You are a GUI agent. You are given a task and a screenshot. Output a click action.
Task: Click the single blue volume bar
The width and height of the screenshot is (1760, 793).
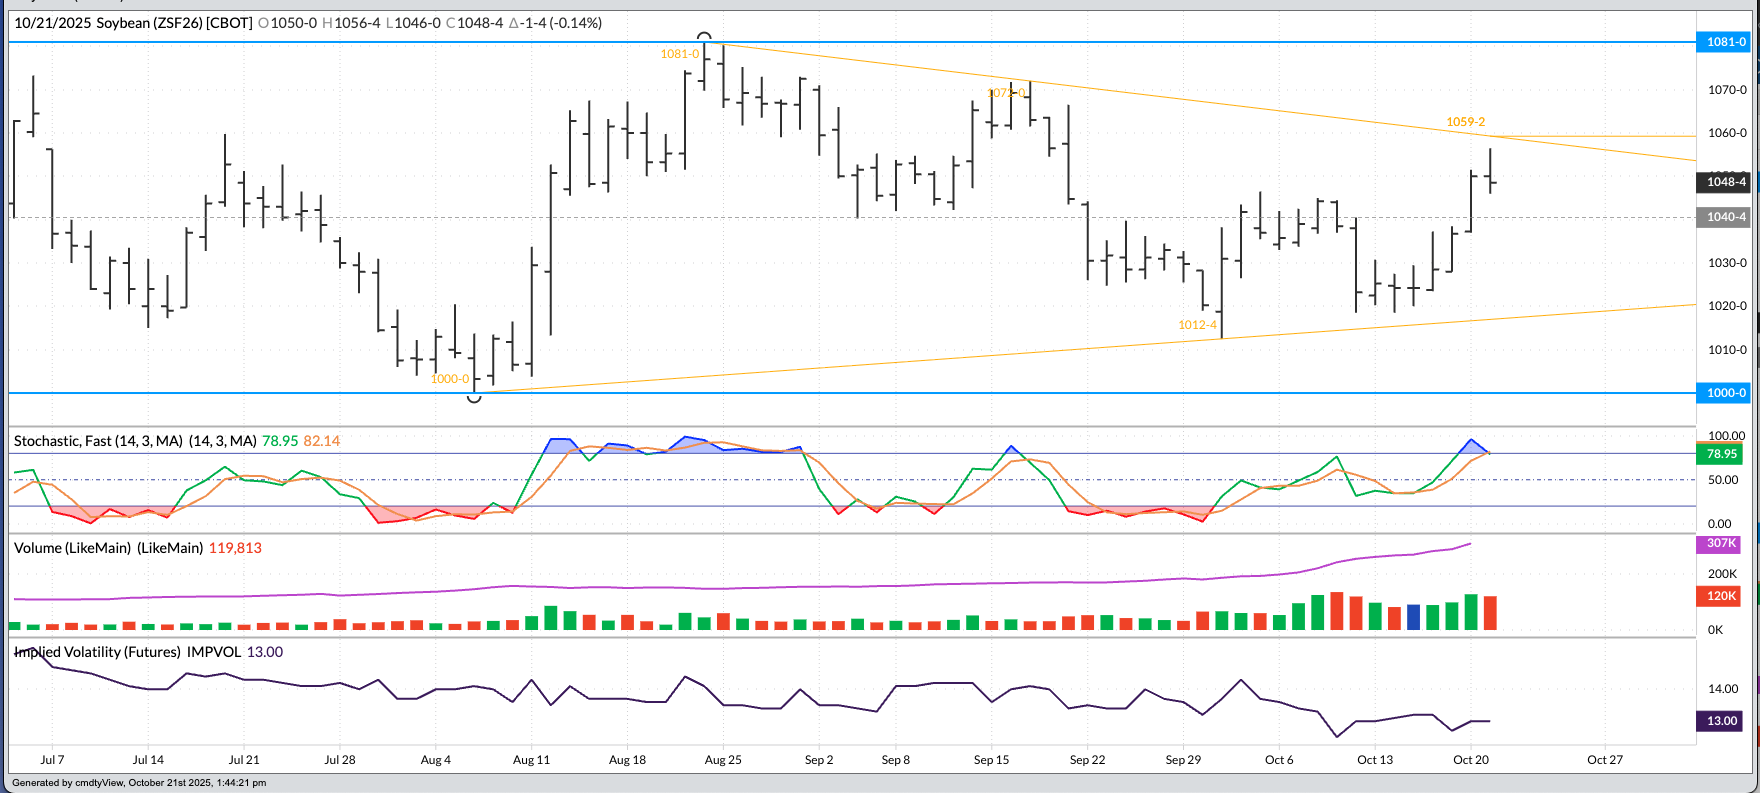[x=1414, y=617]
